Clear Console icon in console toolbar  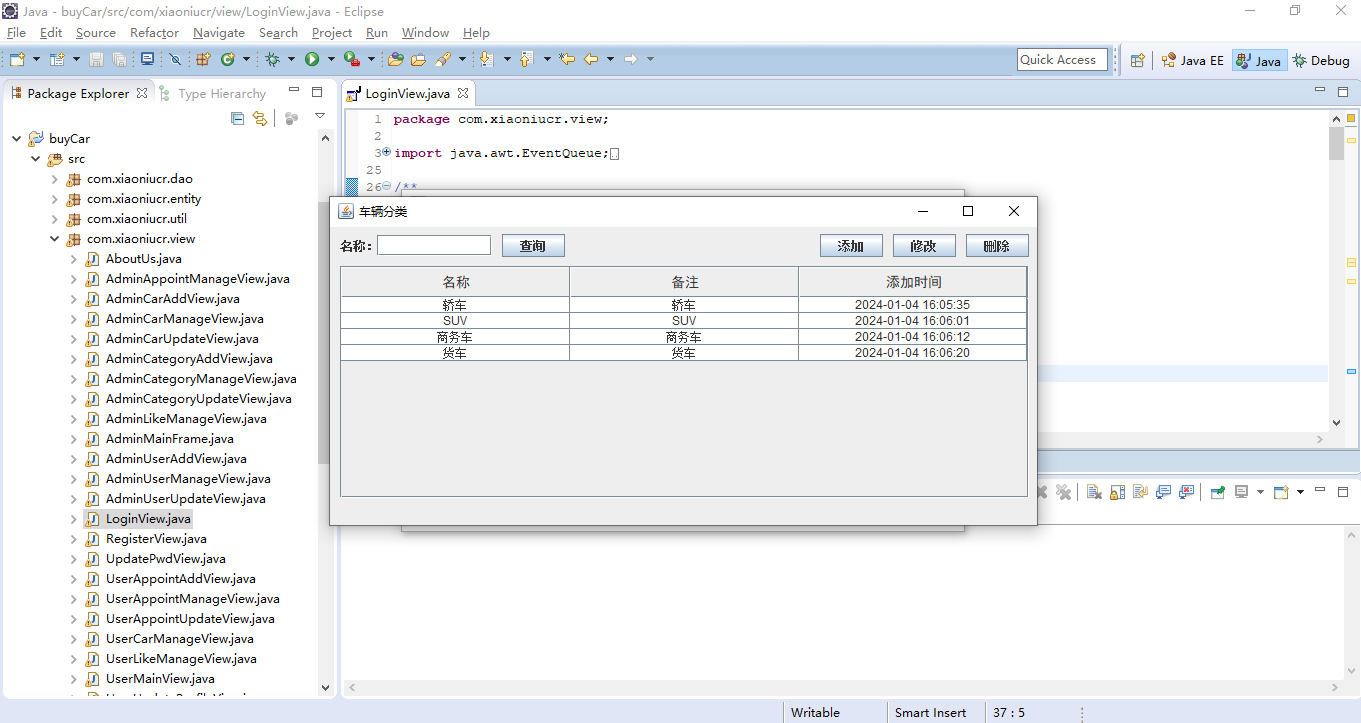click(x=1094, y=492)
